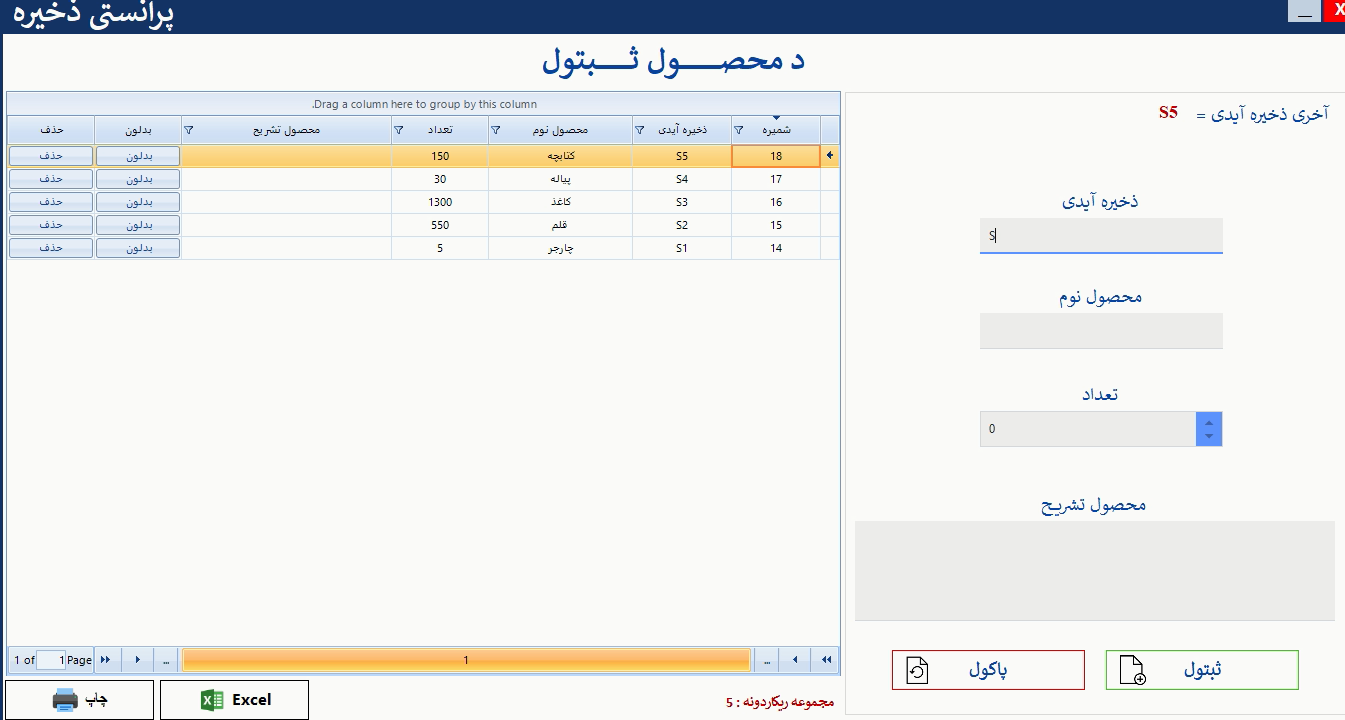1345x720 pixels.
Task: Click the new-document icon on ثبتول button
Action: (1133, 670)
